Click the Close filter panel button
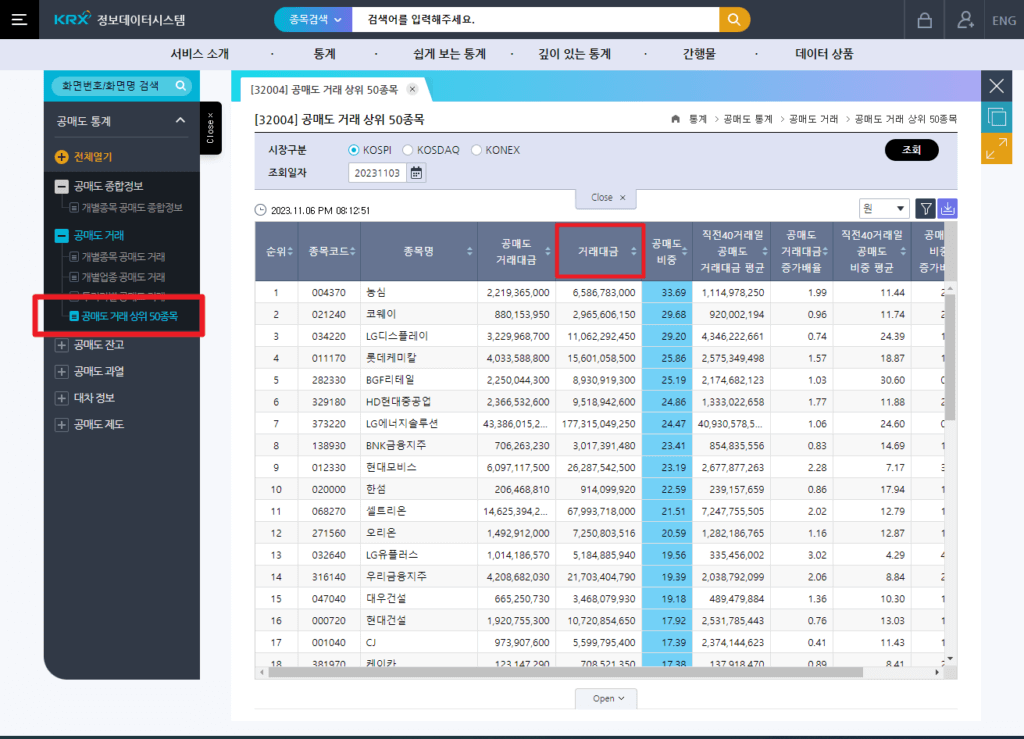The image size is (1024, 739). [x=606, y=198]
